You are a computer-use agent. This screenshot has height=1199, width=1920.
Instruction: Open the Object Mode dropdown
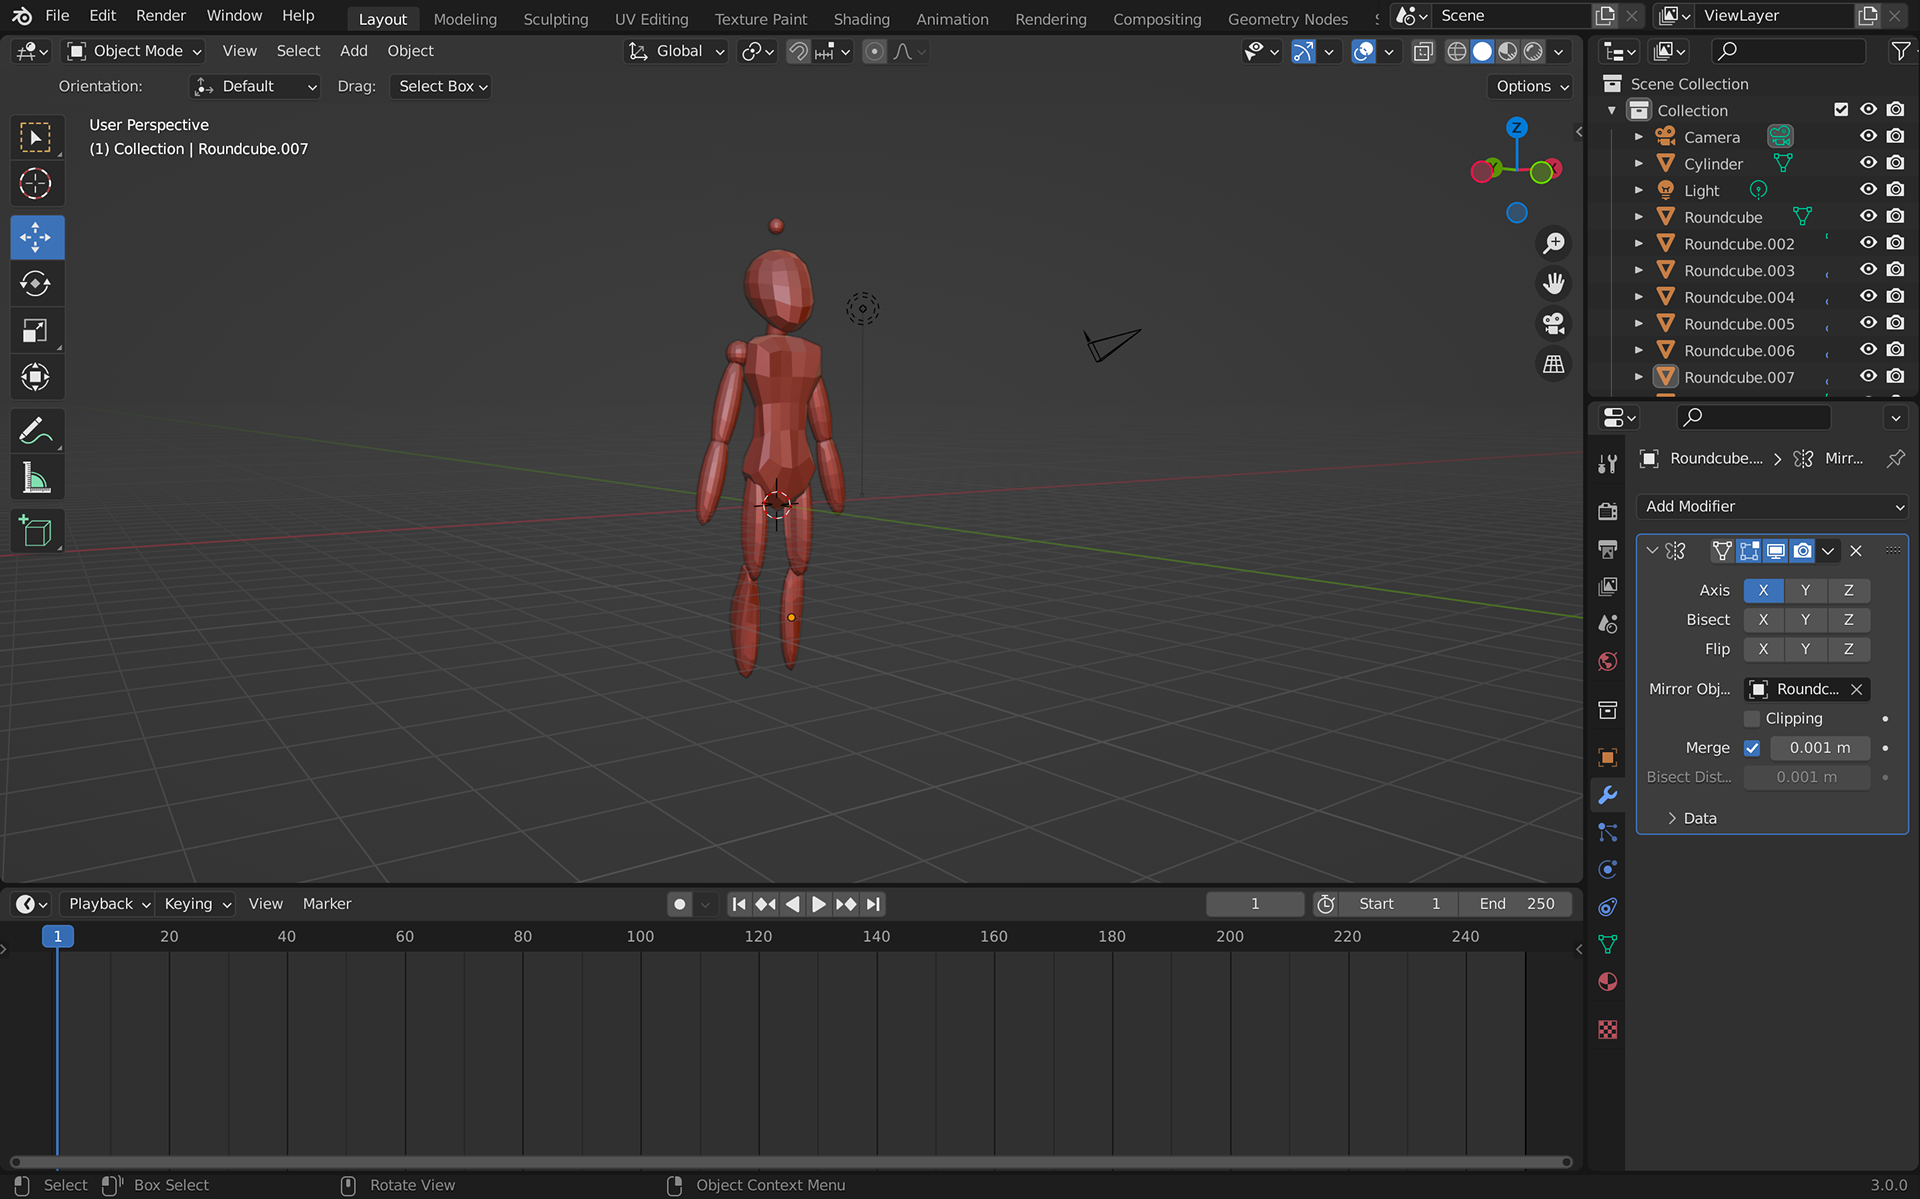[135, 51]
